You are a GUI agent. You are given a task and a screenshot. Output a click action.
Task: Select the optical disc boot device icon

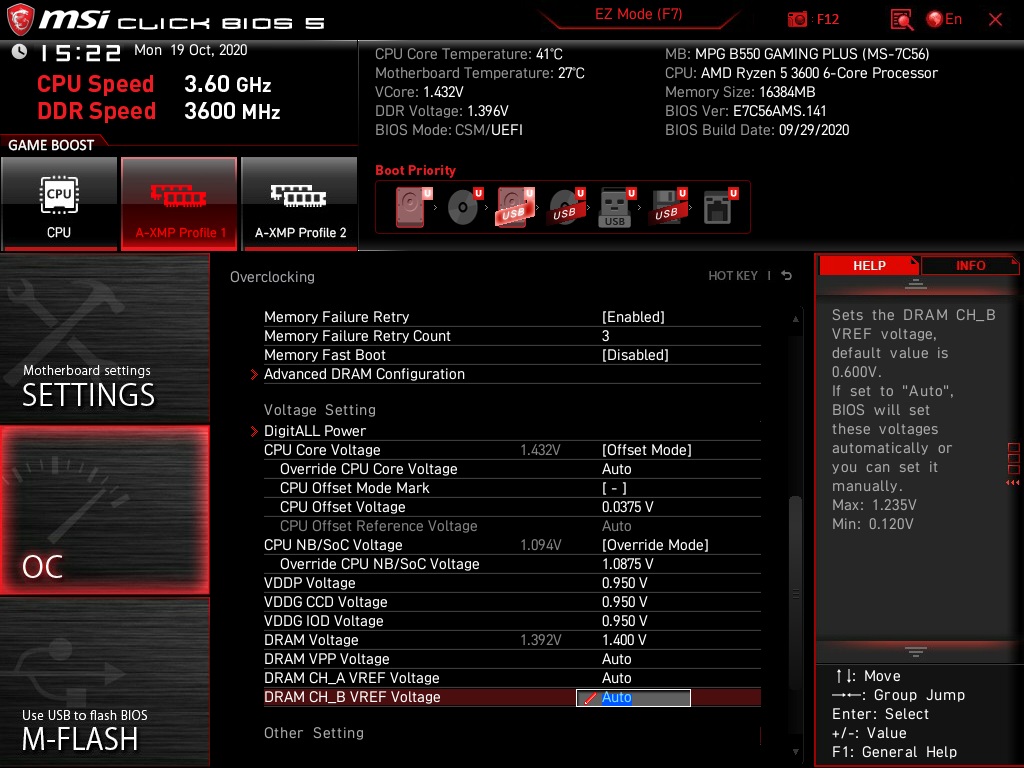coord(461,203)
